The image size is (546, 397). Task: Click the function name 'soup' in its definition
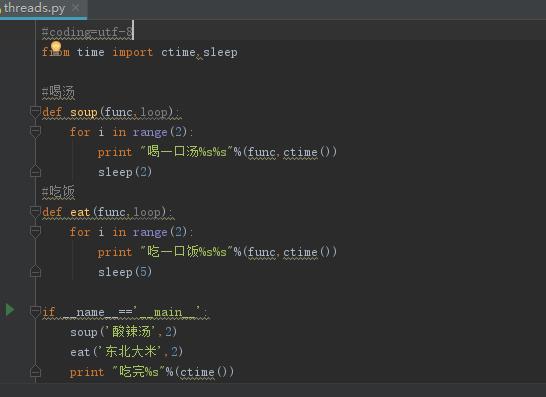pos(84,112)
